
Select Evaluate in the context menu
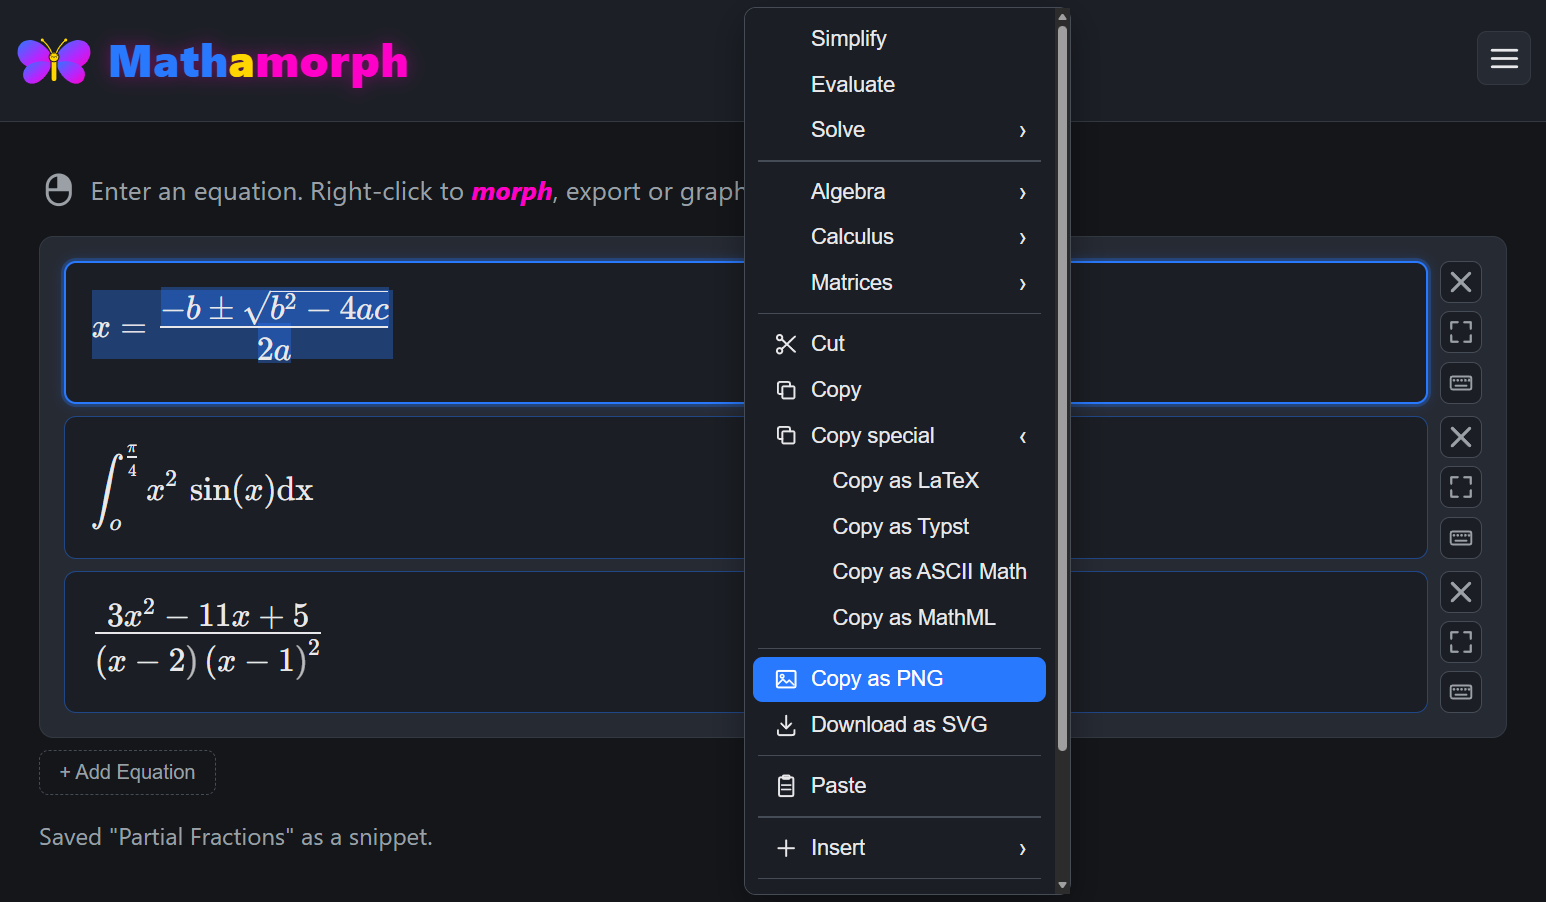click(899, 85)
